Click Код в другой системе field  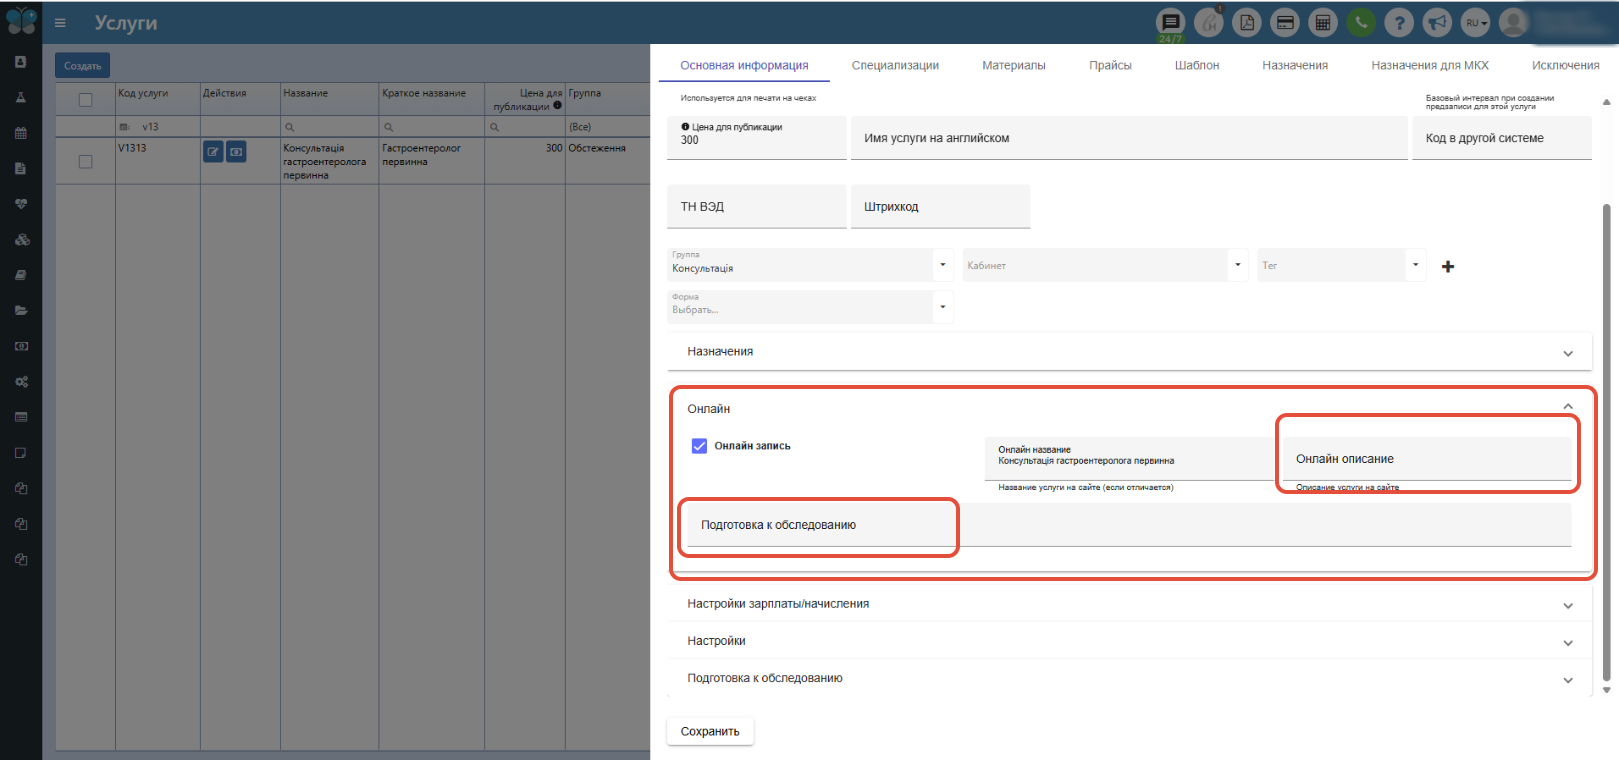[1501, 138]
